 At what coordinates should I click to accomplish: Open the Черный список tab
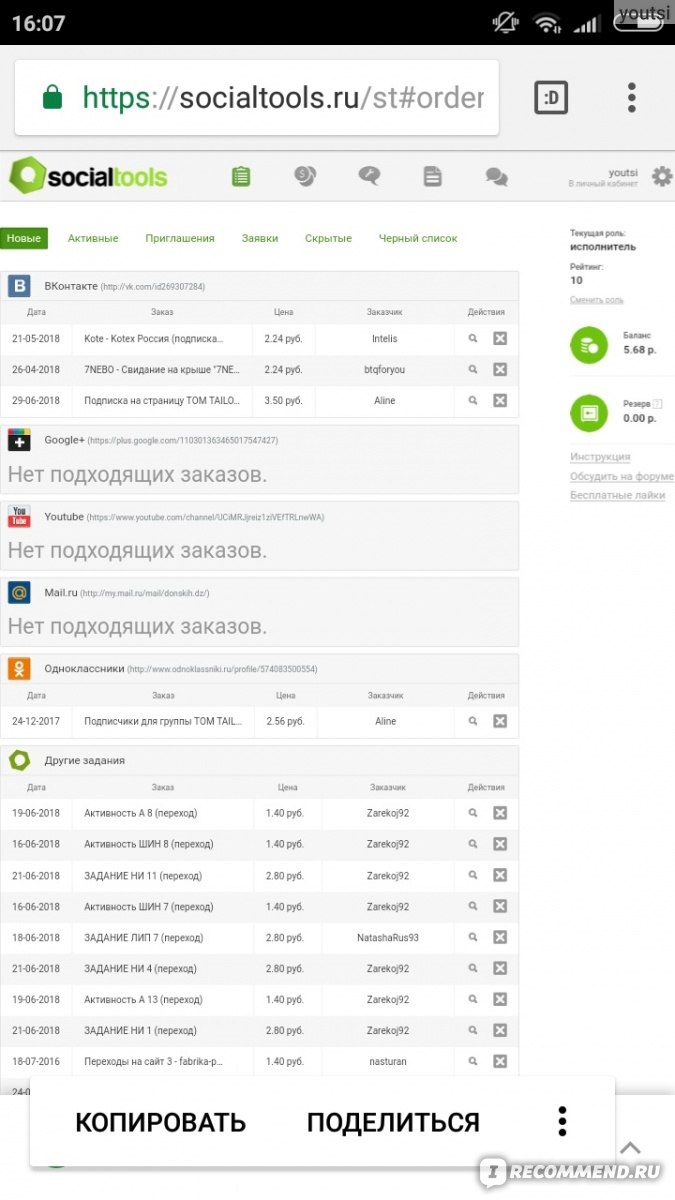pos(418,238)
